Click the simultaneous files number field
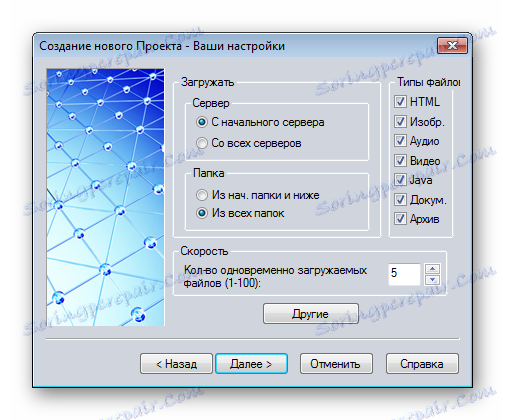This screenshot has width=505, height=420. pyautogui.click(x=404, y=274)
